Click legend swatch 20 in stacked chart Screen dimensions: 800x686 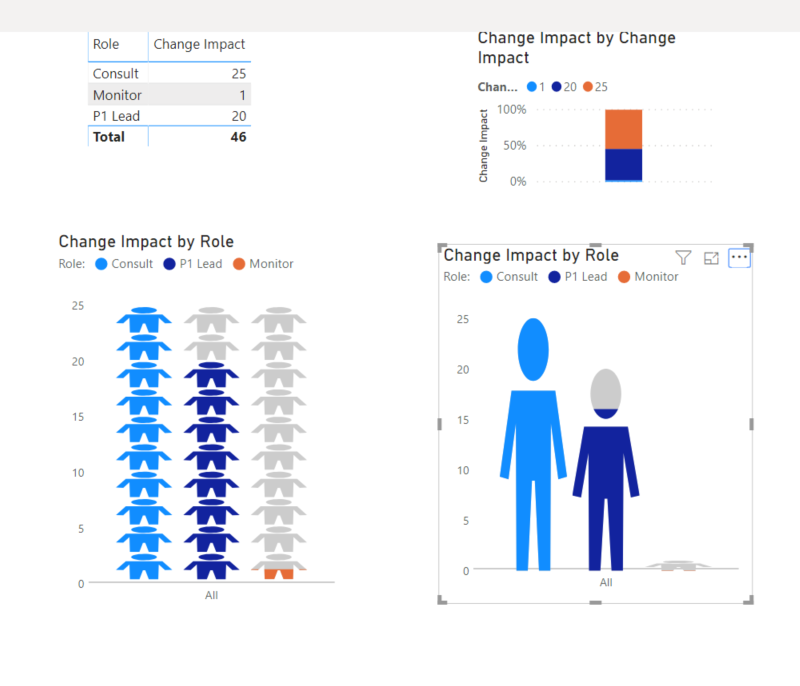(x=557, y=87)
